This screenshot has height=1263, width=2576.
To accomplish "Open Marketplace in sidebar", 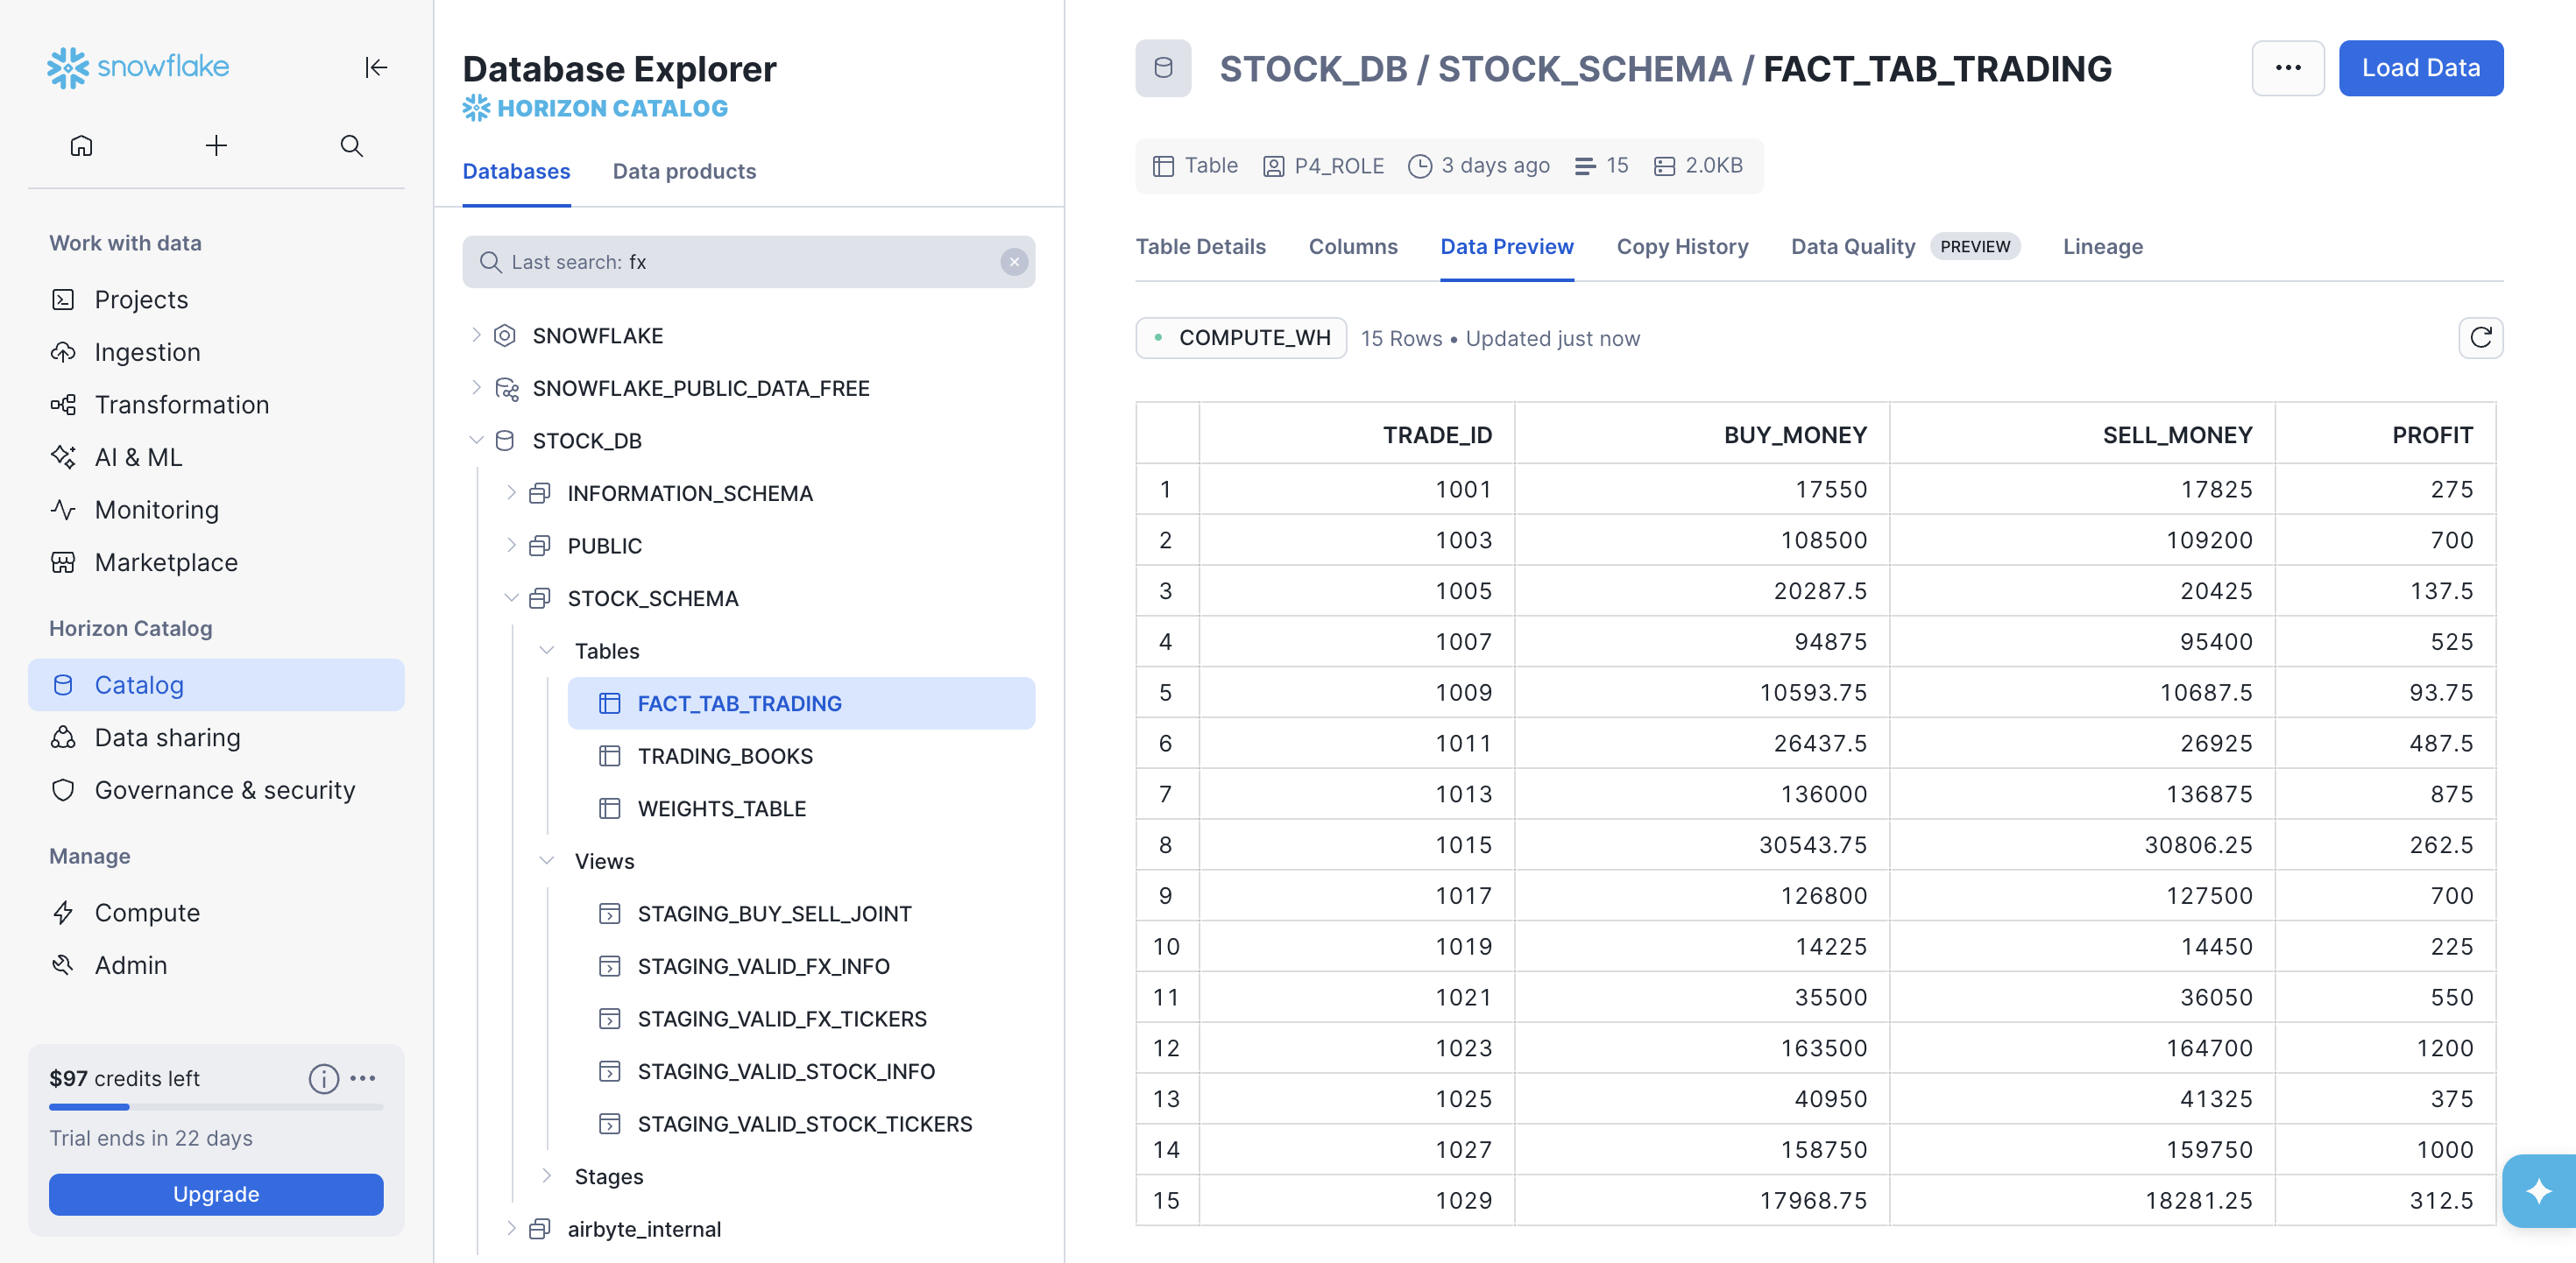I will 216,562.
